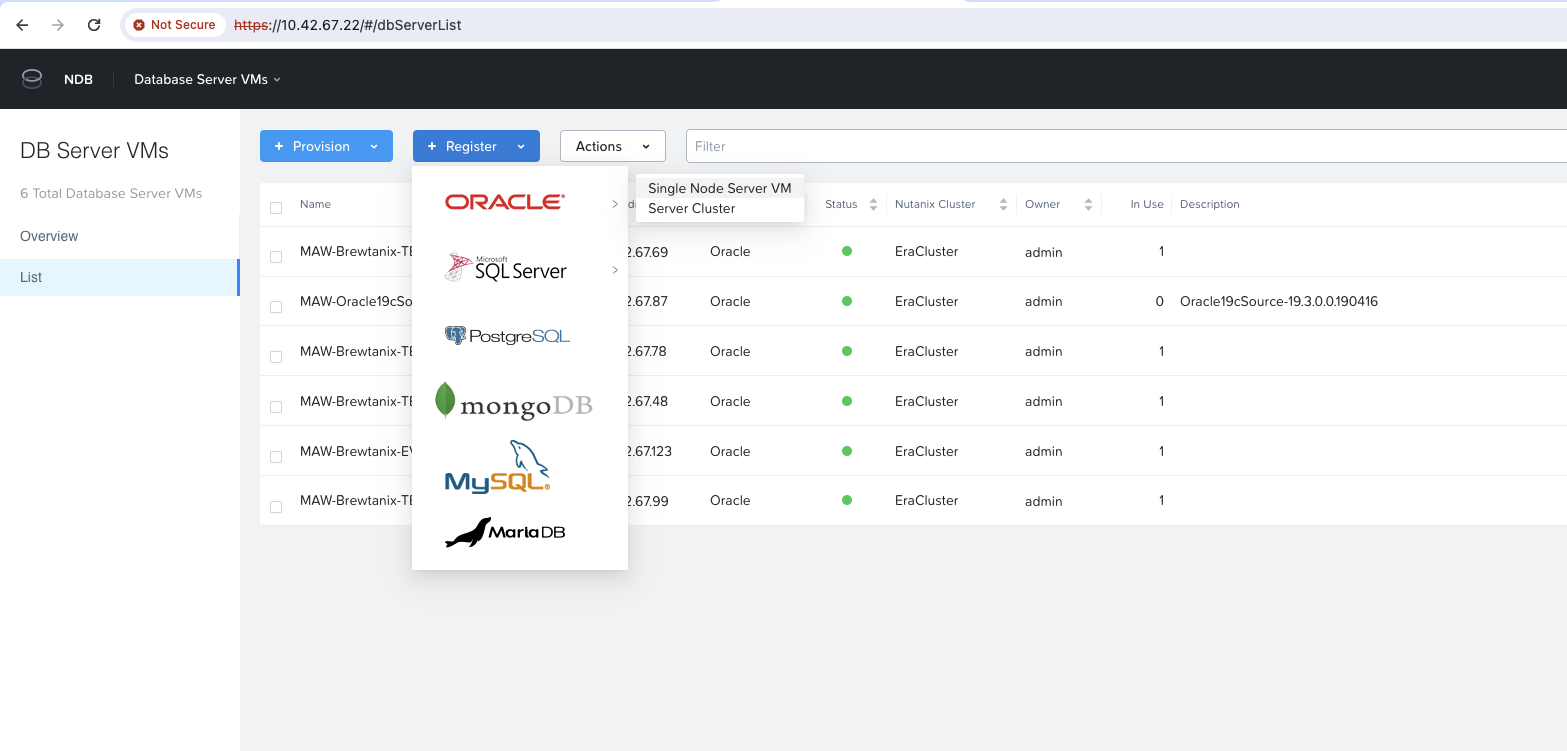Open the Actions dropdown
Viewport: 1567px width, 751px height.
click(x=613, y=146)
